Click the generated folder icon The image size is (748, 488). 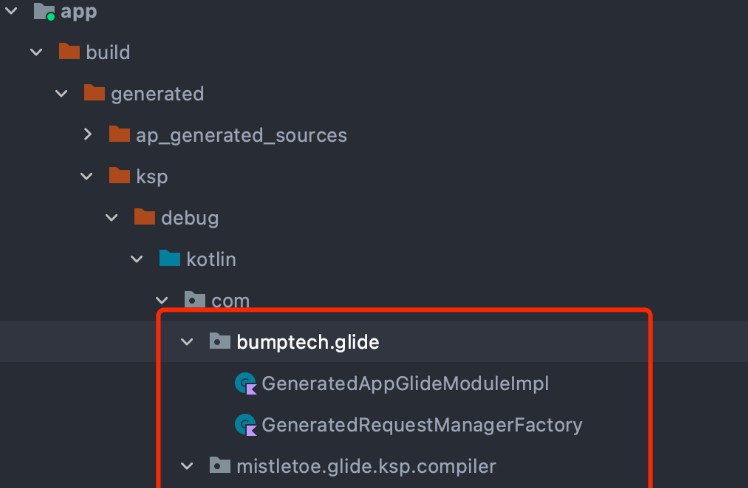tap(94, 93)
